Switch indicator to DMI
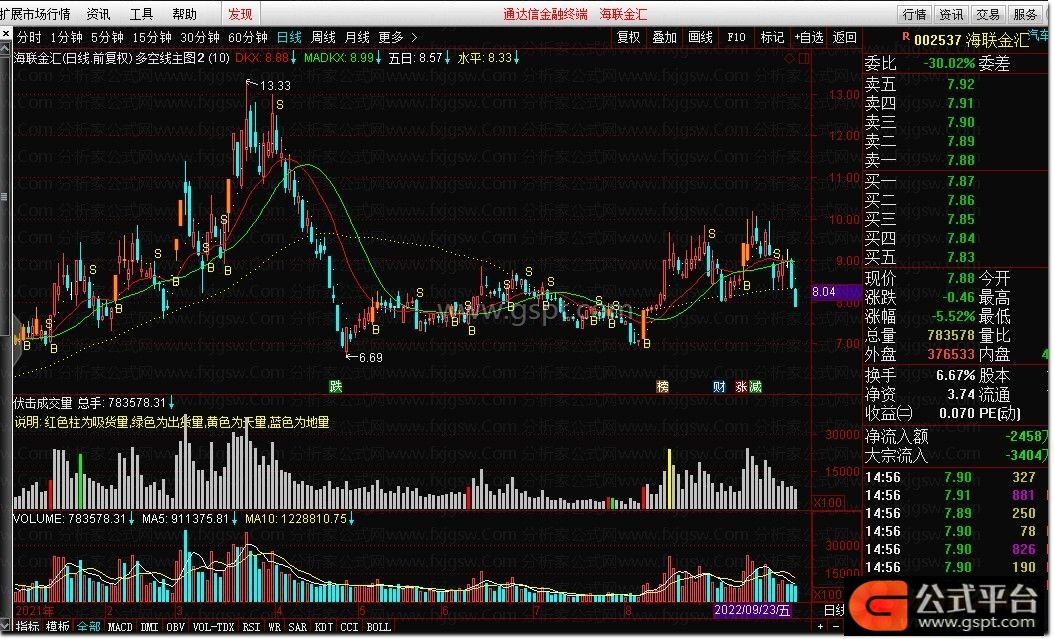The width and height of the screenshot is (1054, 639). (x=149, y=627)
